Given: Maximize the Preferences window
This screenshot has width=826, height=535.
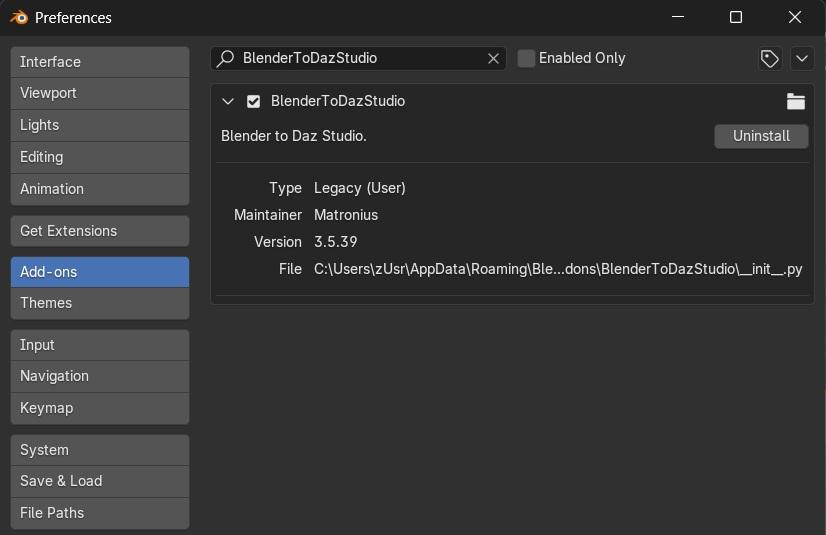Looking at the screenshot, I should [736, 17].
